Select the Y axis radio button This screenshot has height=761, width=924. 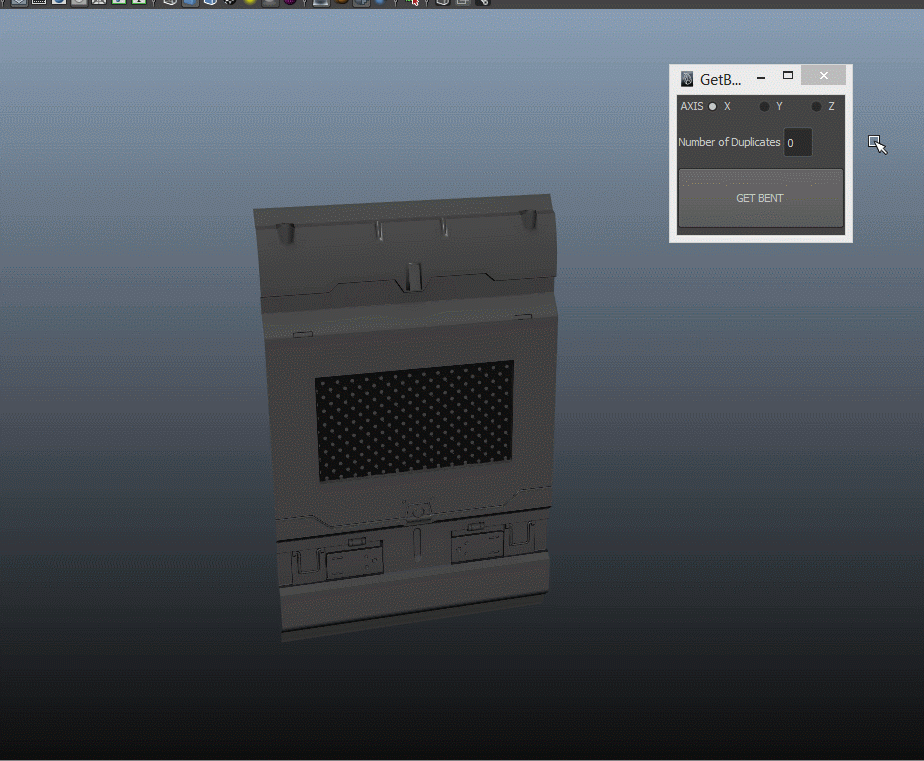(764, 107)
